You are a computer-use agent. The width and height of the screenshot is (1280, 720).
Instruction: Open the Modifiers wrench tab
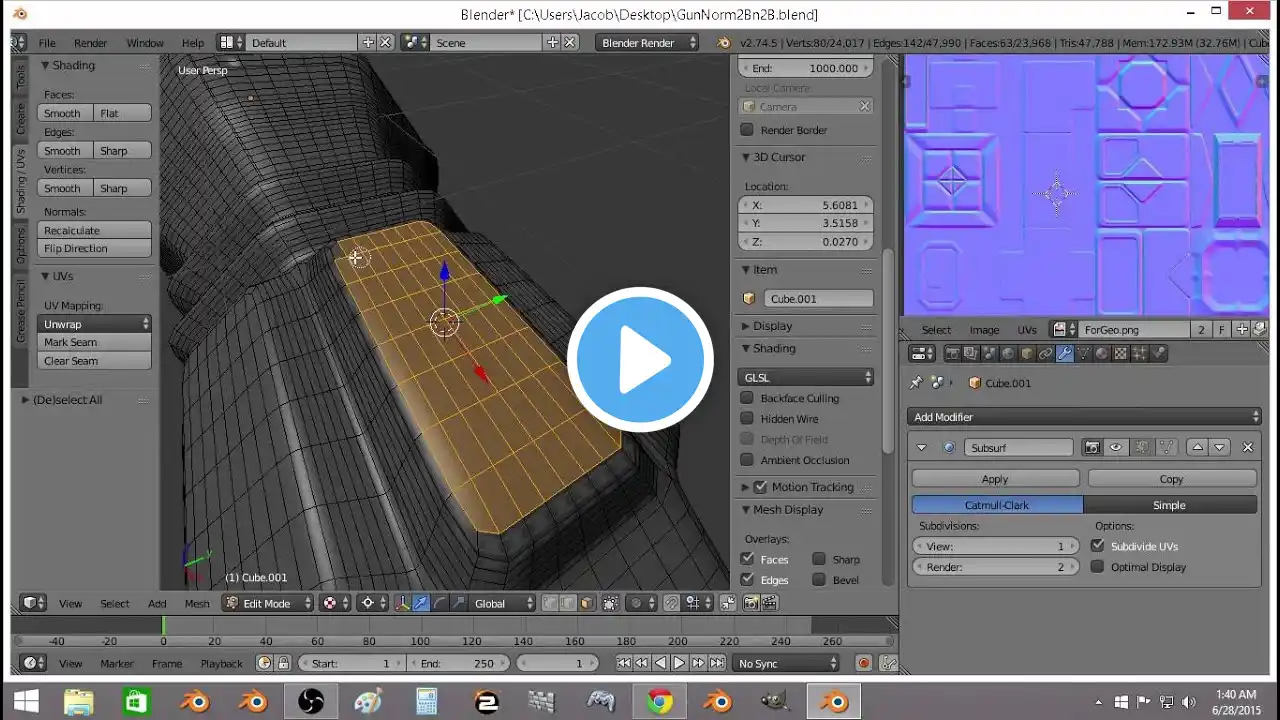[1064, 353]
